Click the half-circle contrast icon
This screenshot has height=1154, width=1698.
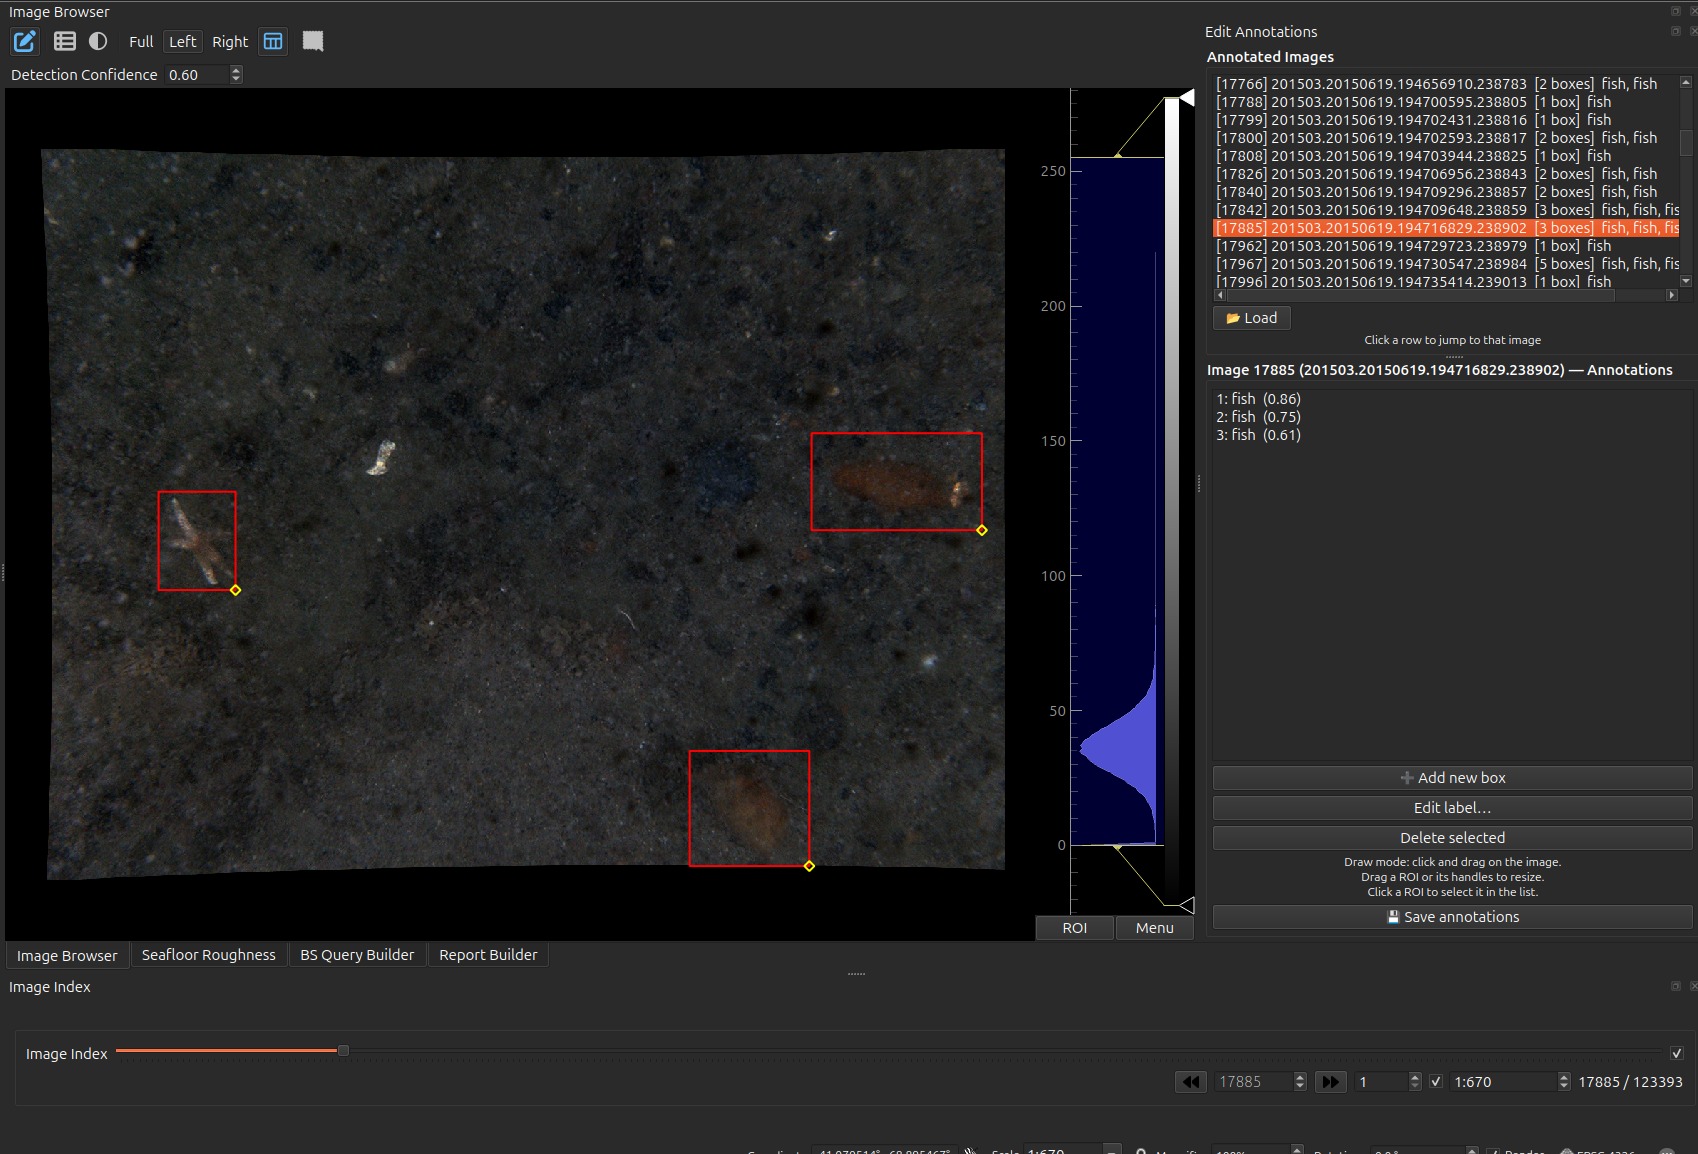(98, 41)
